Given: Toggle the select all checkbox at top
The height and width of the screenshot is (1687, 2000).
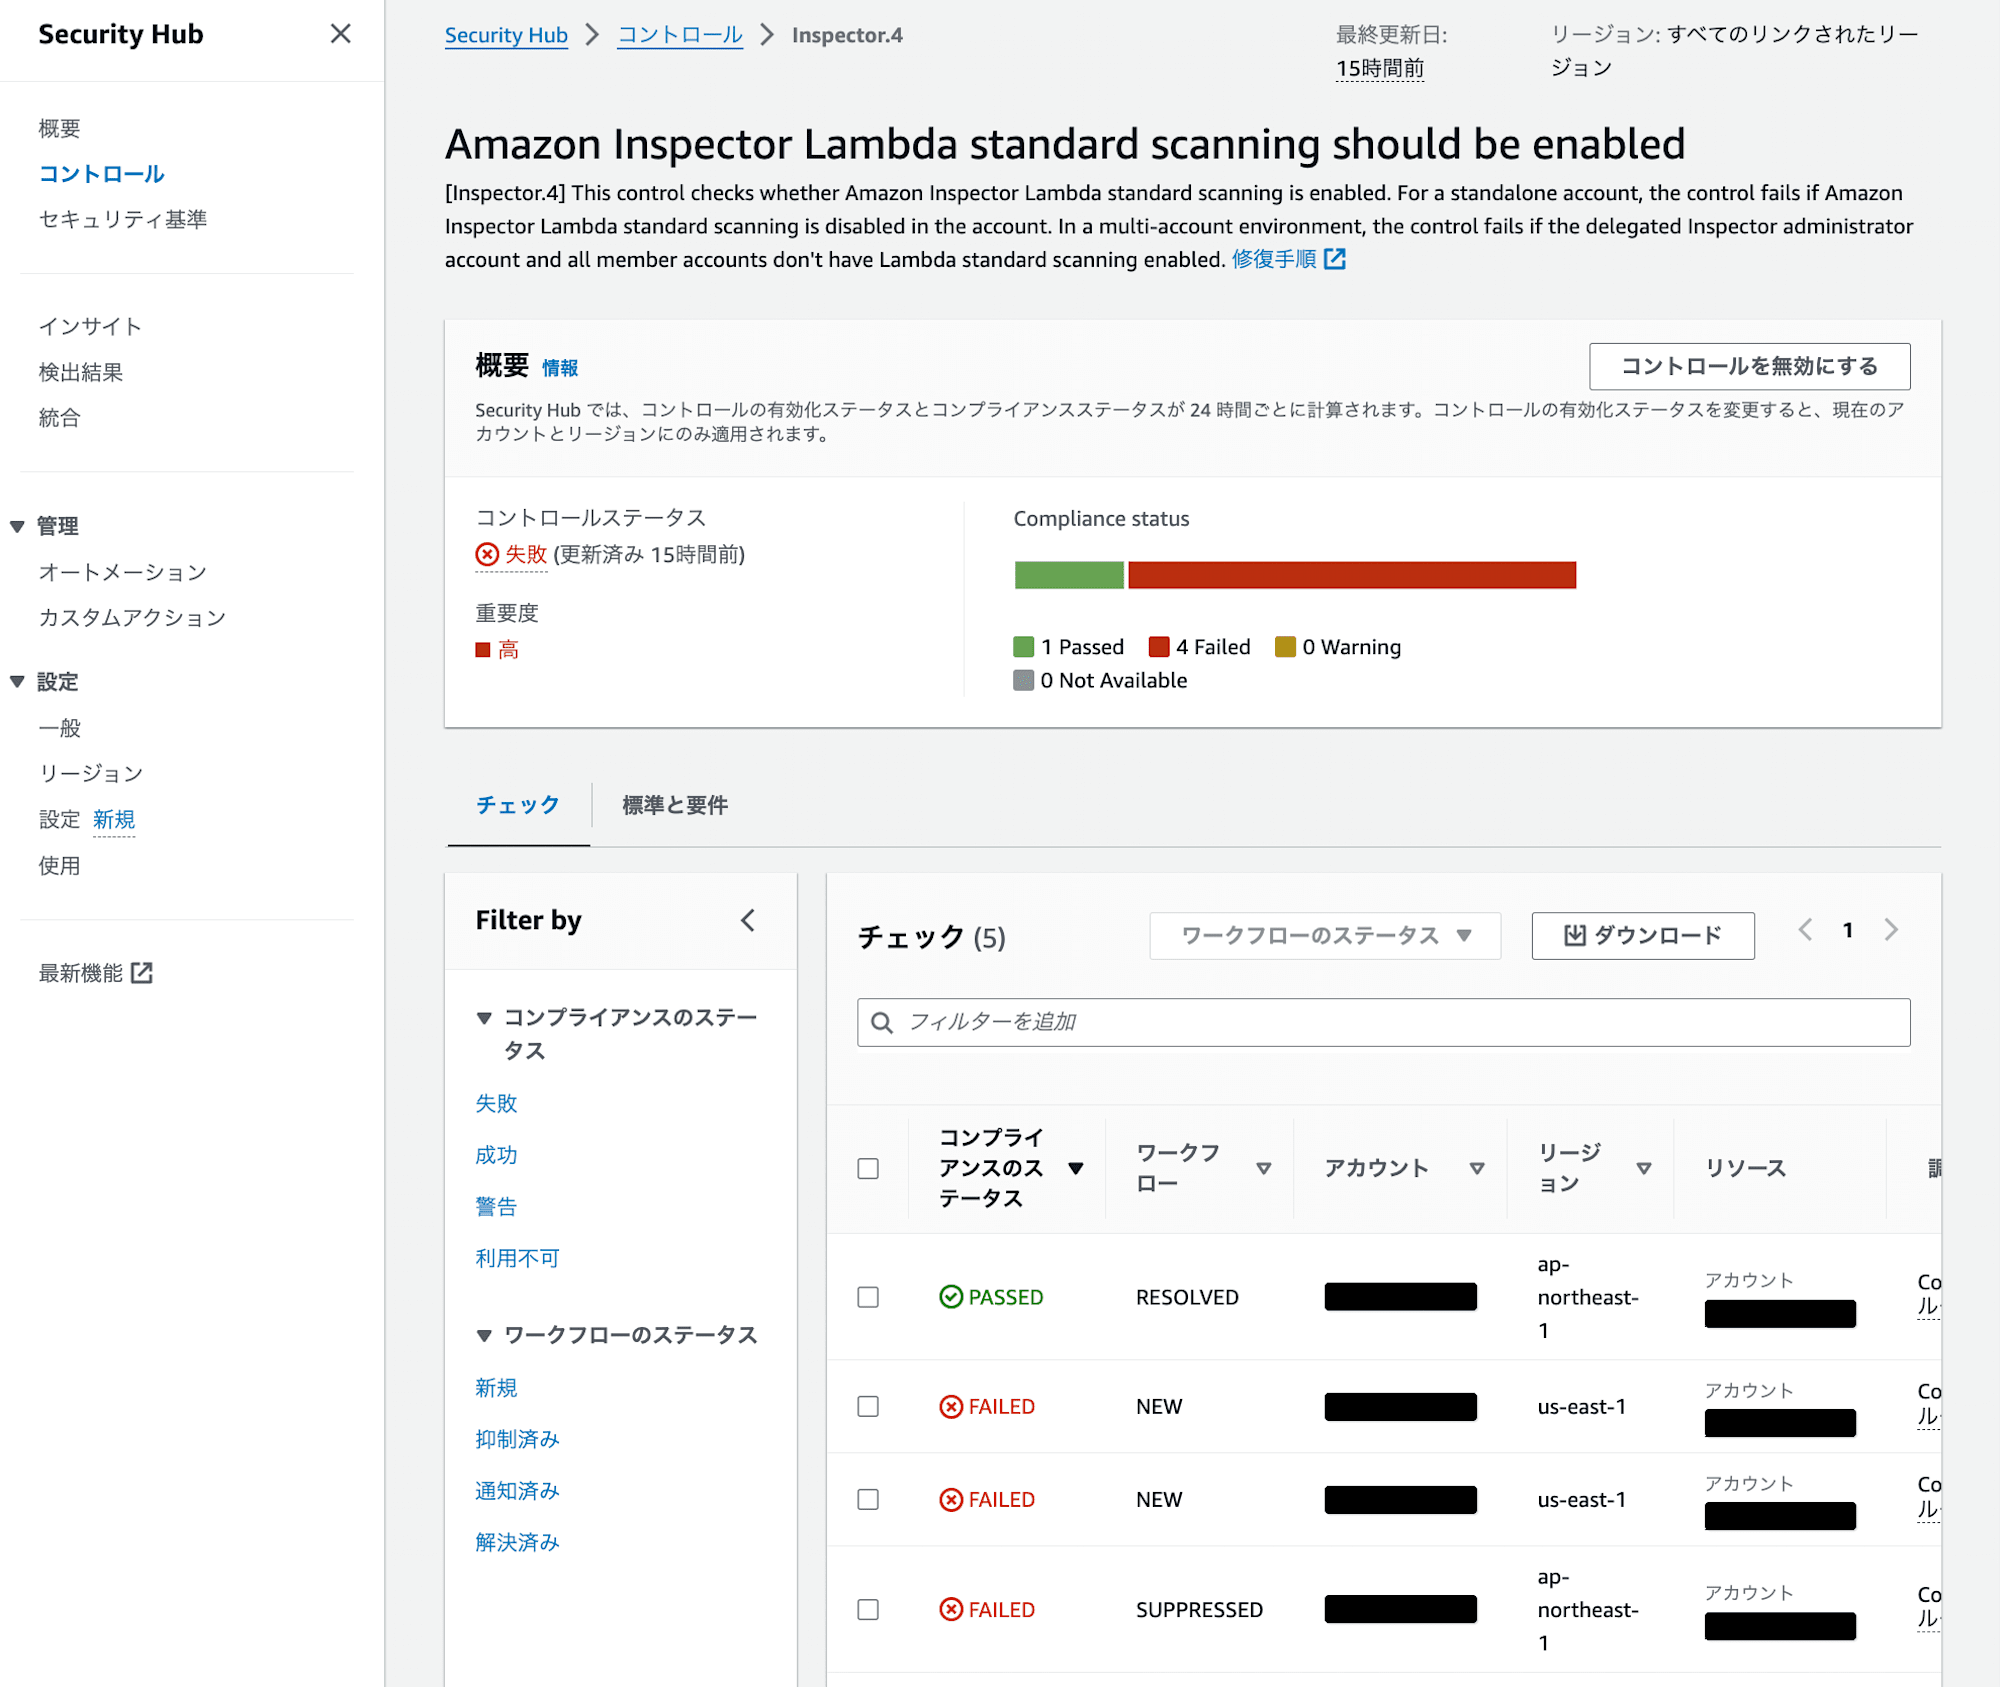Looking at the screenshot, I should click(x=870, y=1168).
